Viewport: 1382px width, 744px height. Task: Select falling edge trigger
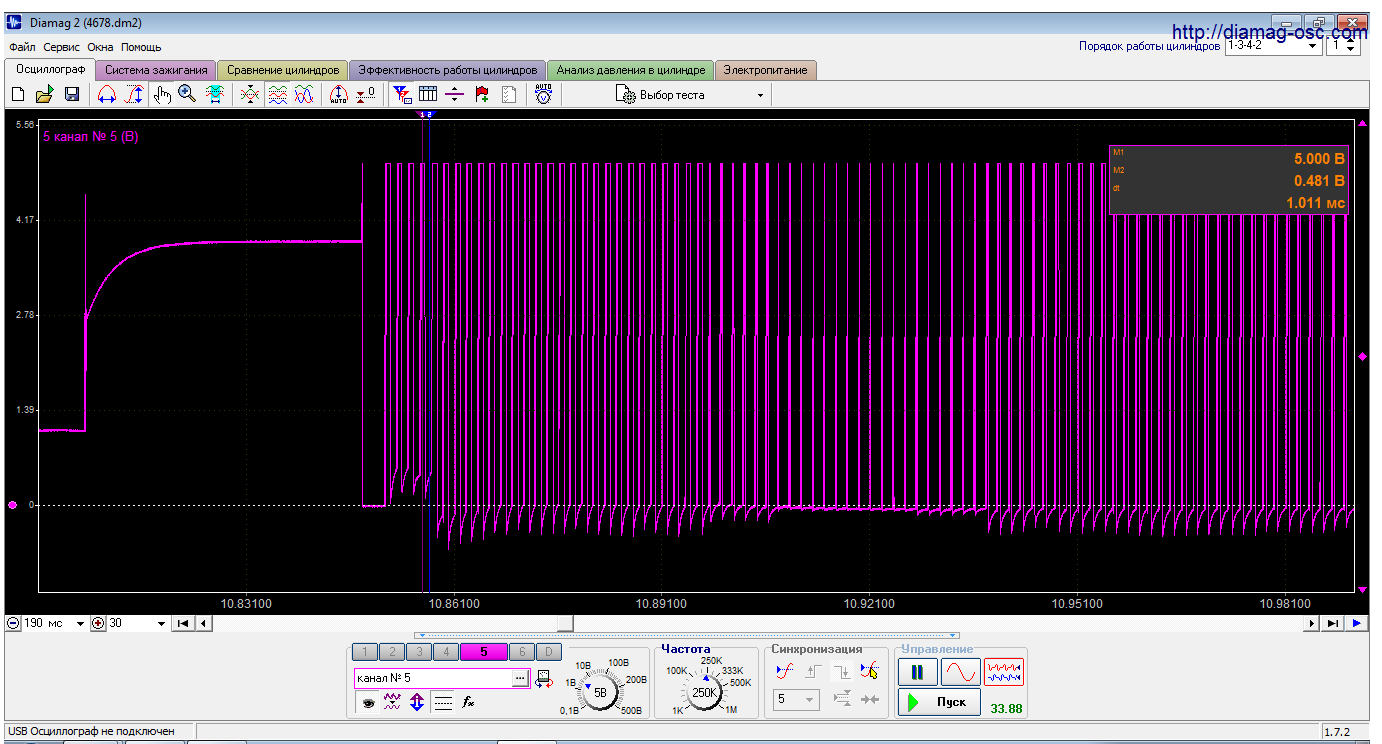point(842,672)
